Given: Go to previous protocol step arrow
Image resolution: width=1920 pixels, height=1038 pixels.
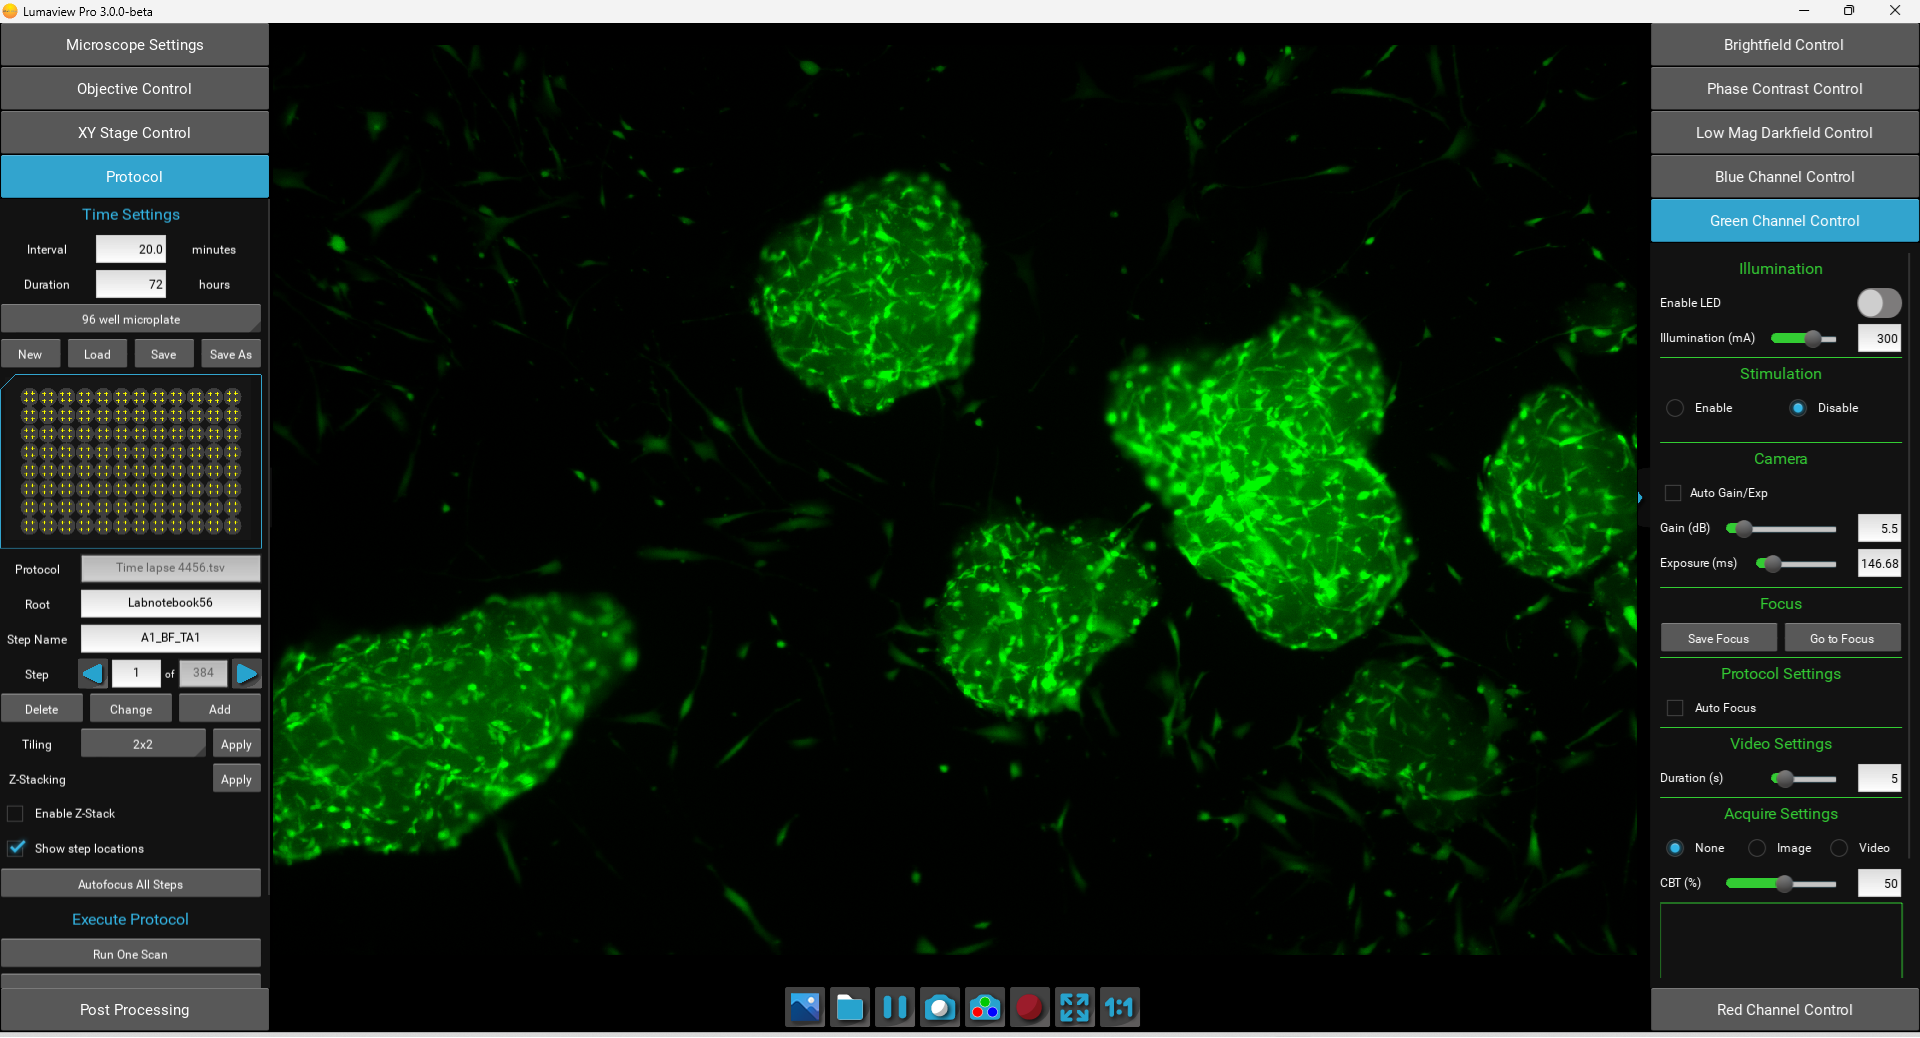Looking at the screenshot, I should coord(93,673).
